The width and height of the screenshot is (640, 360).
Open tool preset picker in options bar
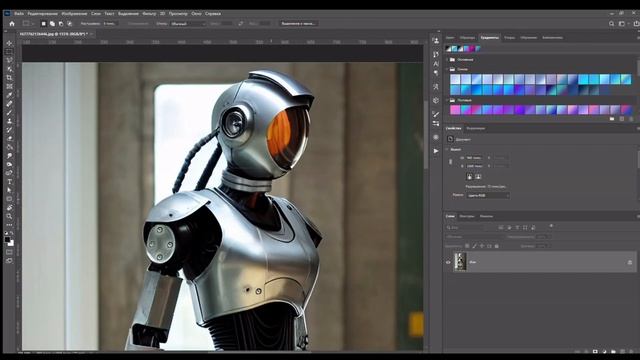click(x=28, y=24)
